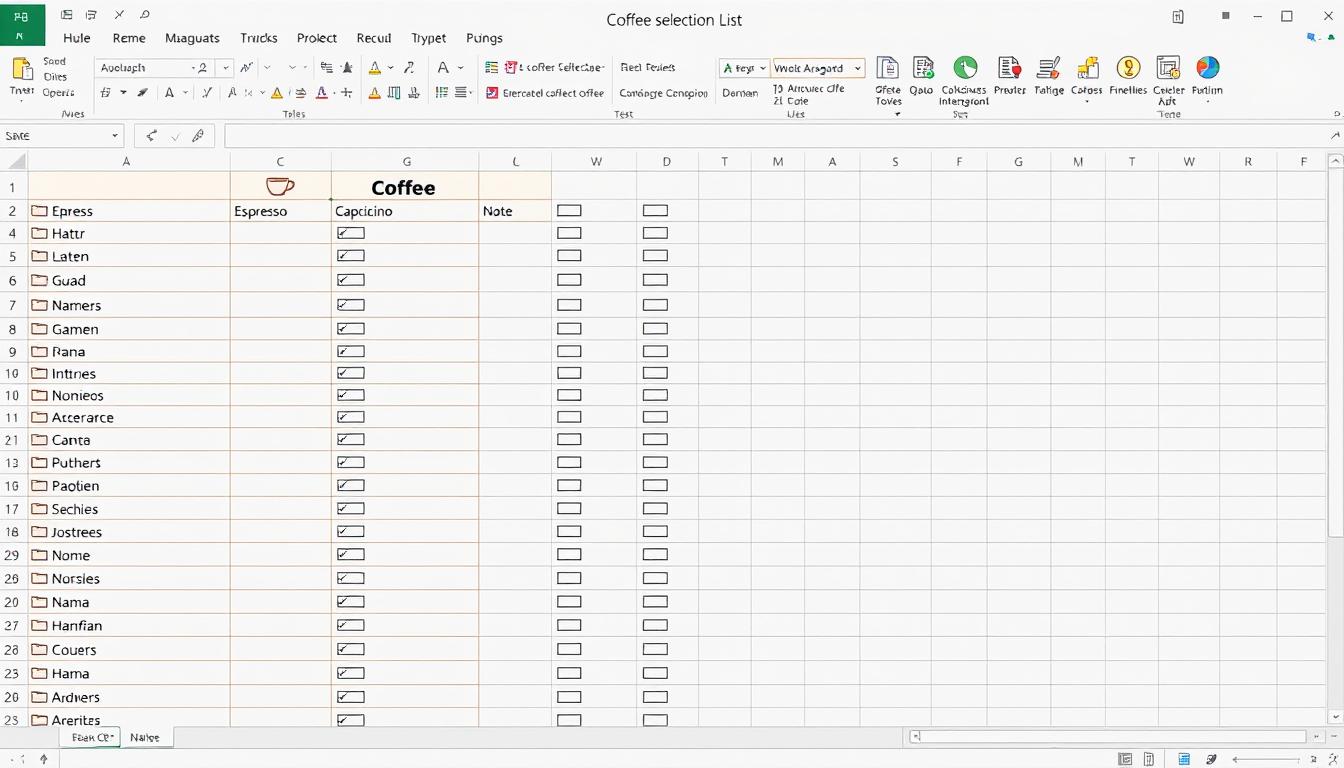Check column W checkbox in Couers row
Screen dimensions: 1344x768
(x=569, y=649)
